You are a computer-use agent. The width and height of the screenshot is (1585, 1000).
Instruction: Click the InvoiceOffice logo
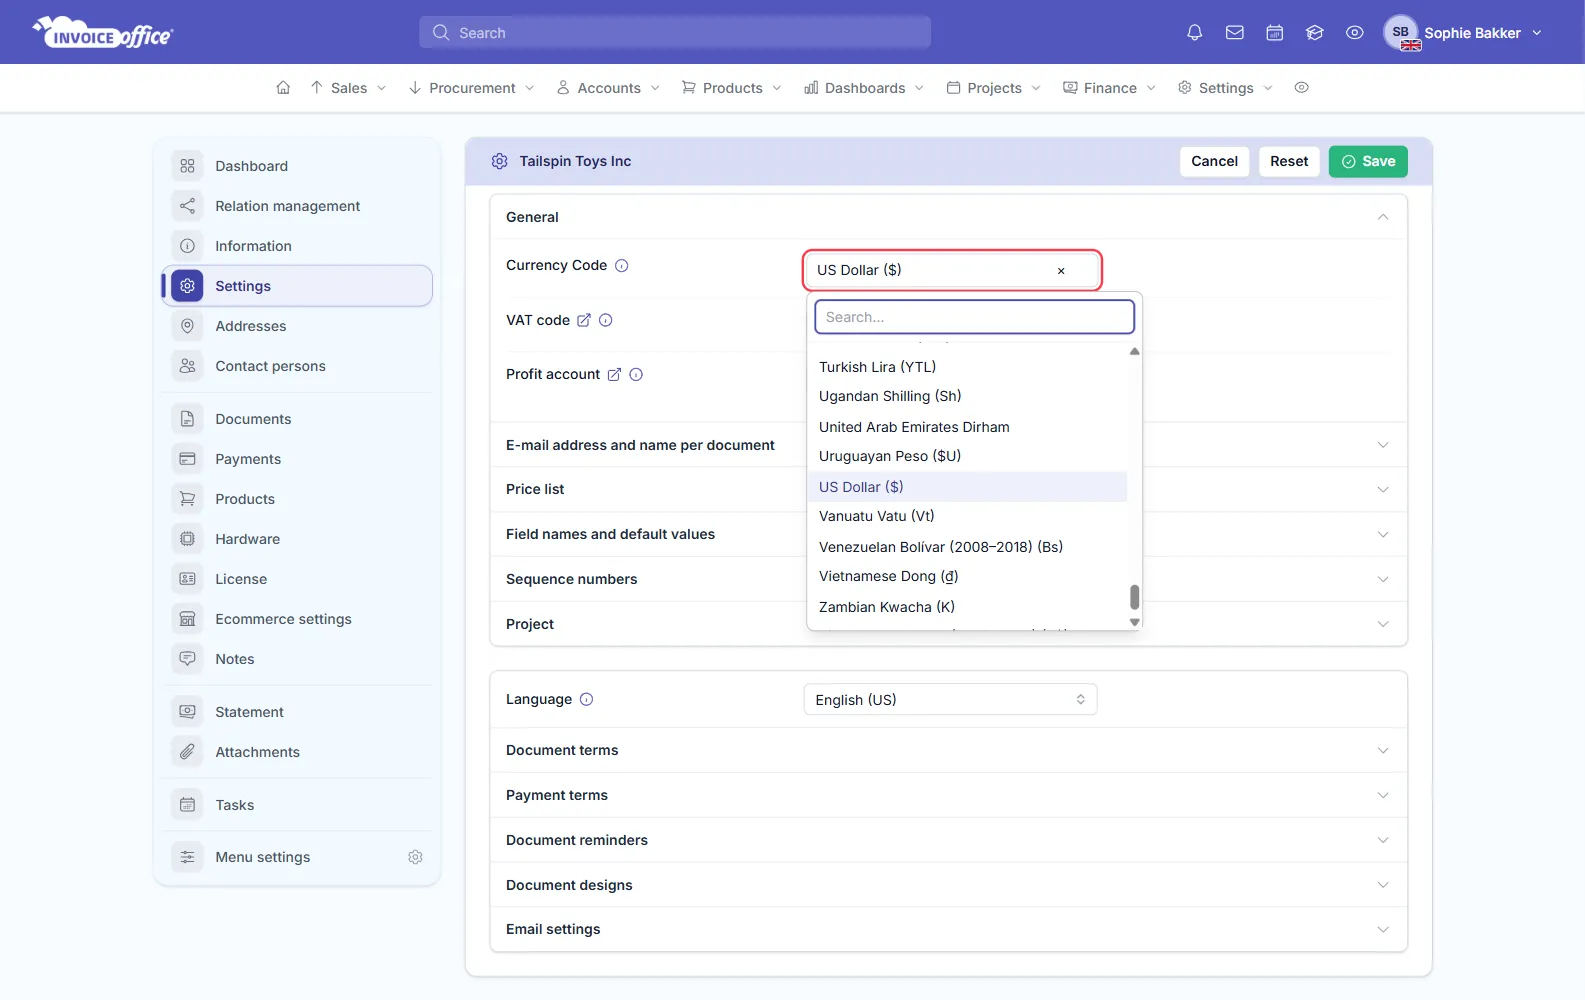103,33
